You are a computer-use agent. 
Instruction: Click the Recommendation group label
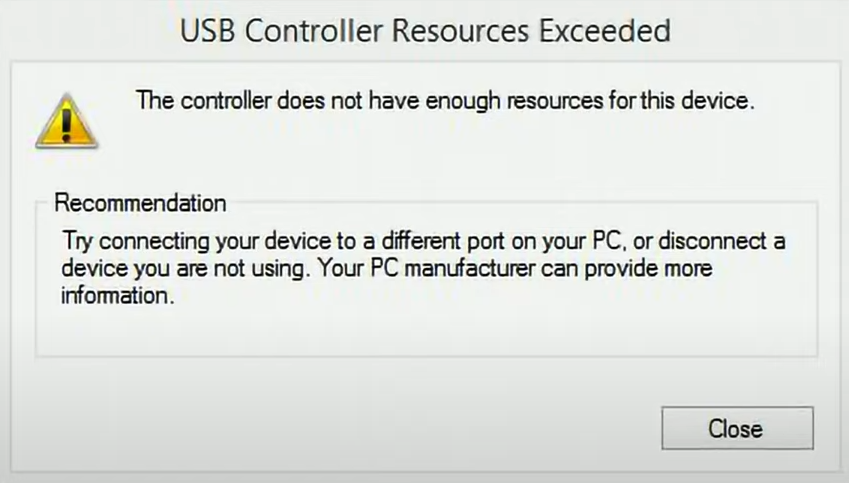140,203
